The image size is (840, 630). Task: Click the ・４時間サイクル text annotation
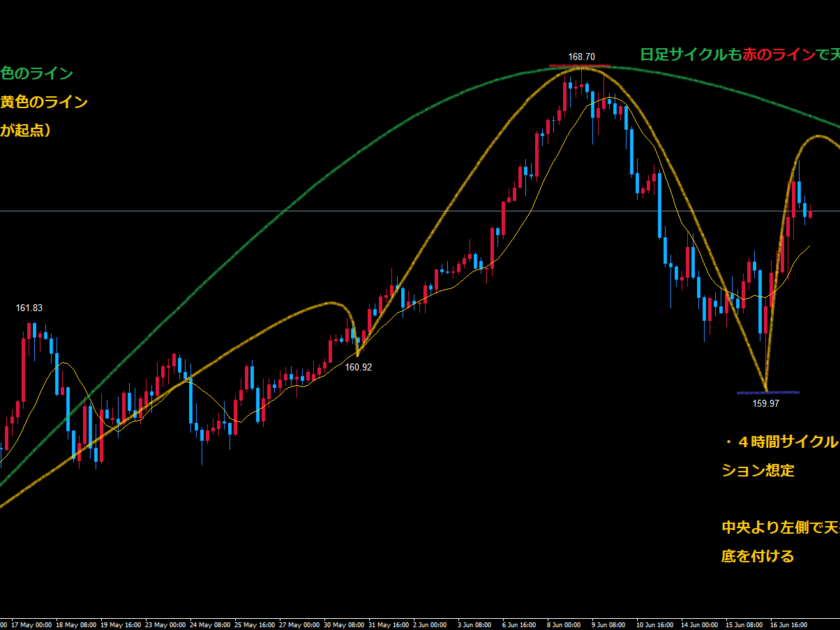[780, 441]
